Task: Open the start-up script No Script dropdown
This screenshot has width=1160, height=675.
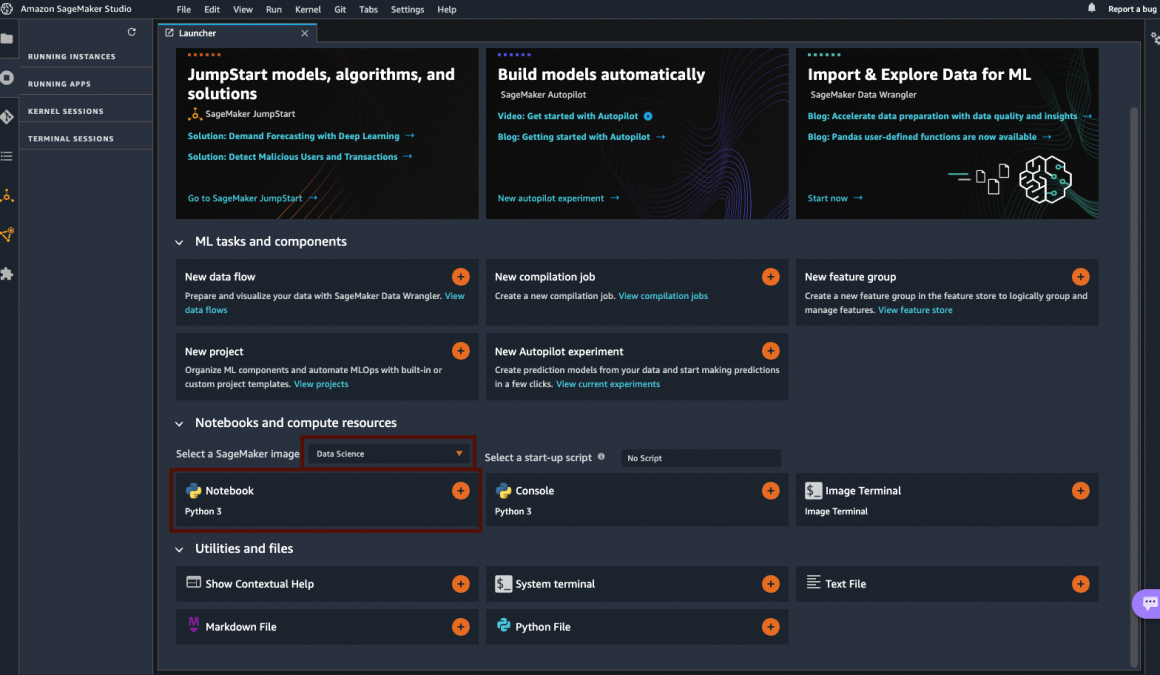Action: (x=700, y=458)
